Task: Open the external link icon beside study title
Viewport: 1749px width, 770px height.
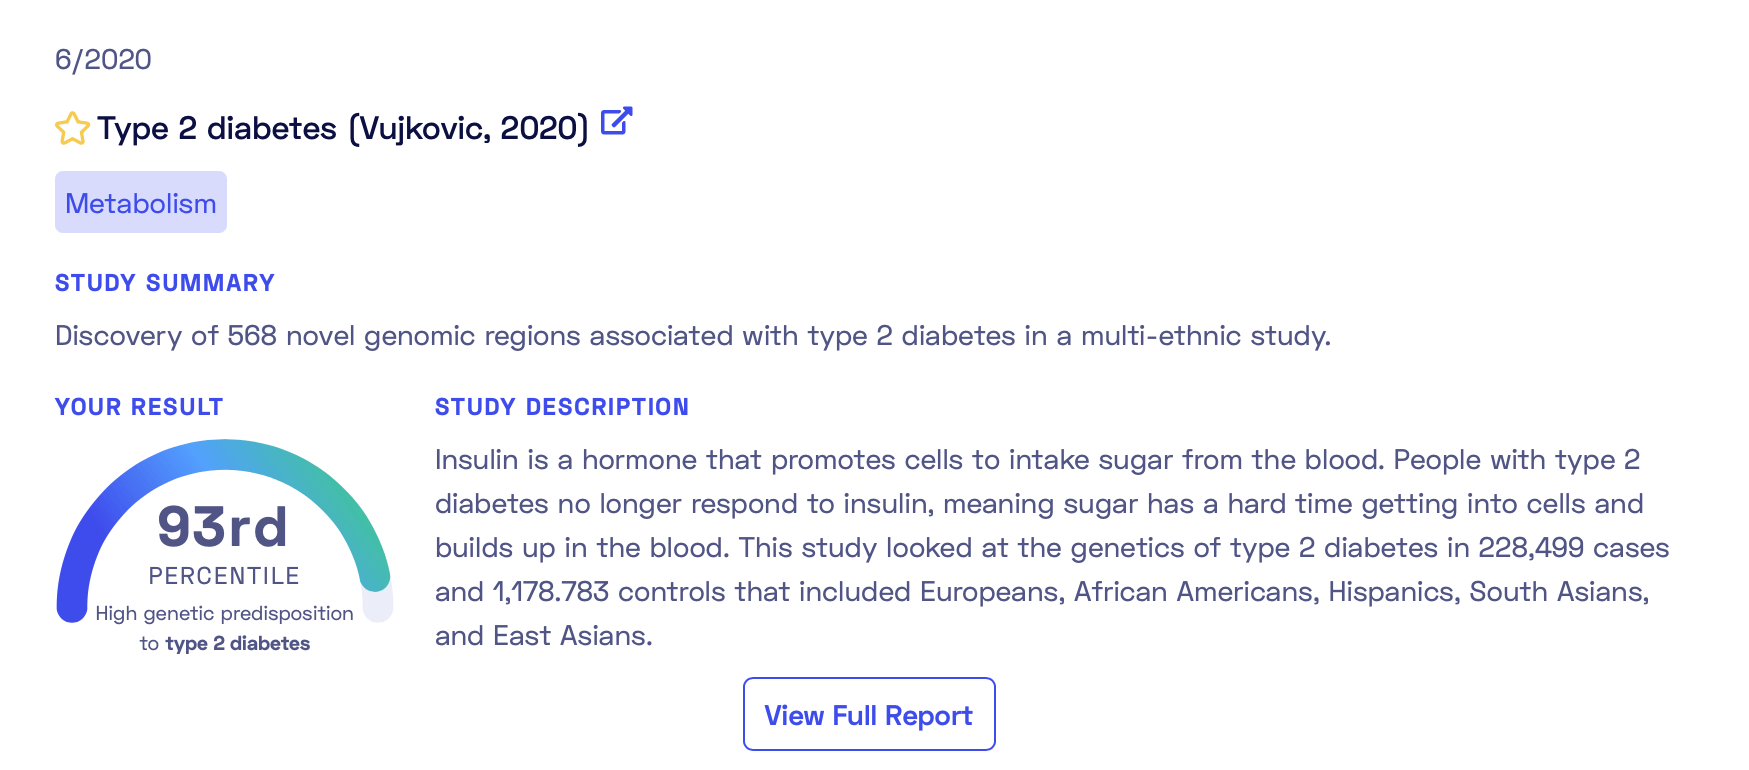Action: [x=616, y=122]
